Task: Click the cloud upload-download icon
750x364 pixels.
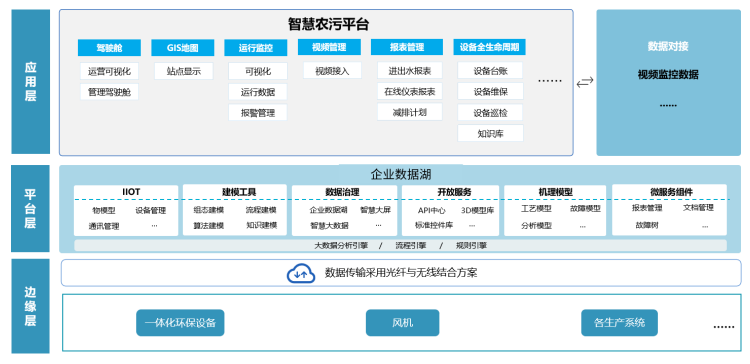Action: point(301,273)
